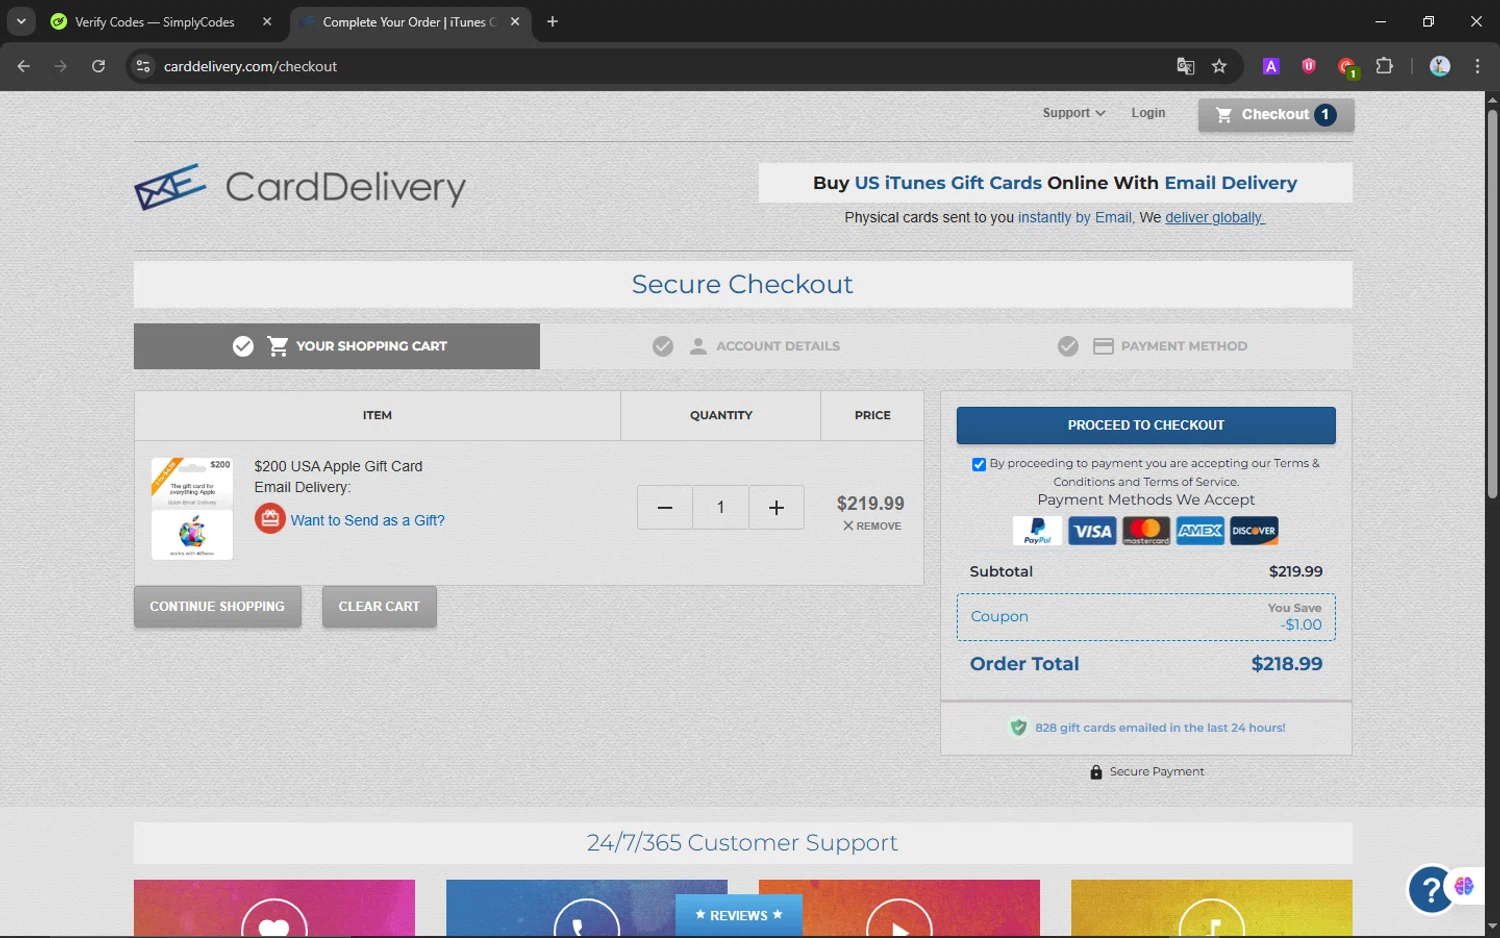The height and width of the screenshot is (938, 1500).
Task: Open the tab search dropdown arrow
Action: point(21,21)
